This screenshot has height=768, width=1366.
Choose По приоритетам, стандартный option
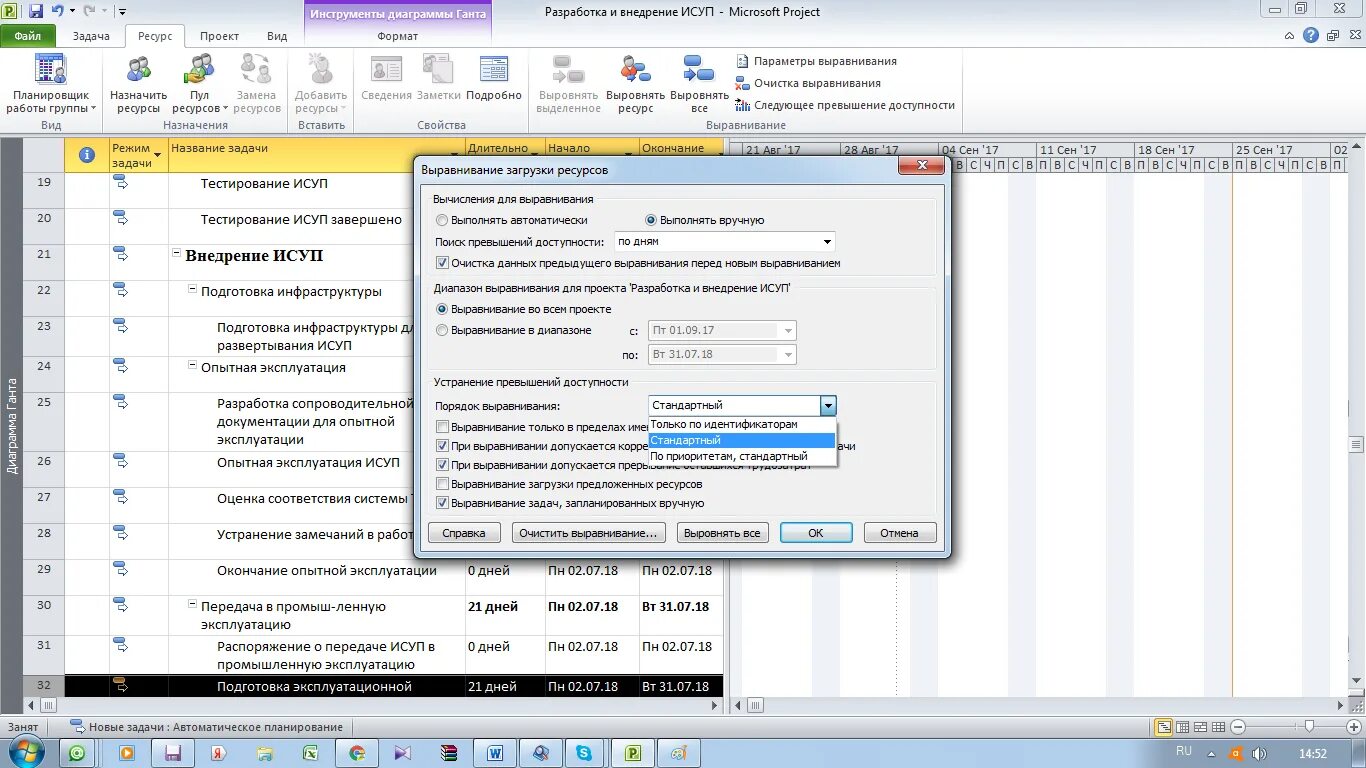pyautogui.click(x=742, y=456)
